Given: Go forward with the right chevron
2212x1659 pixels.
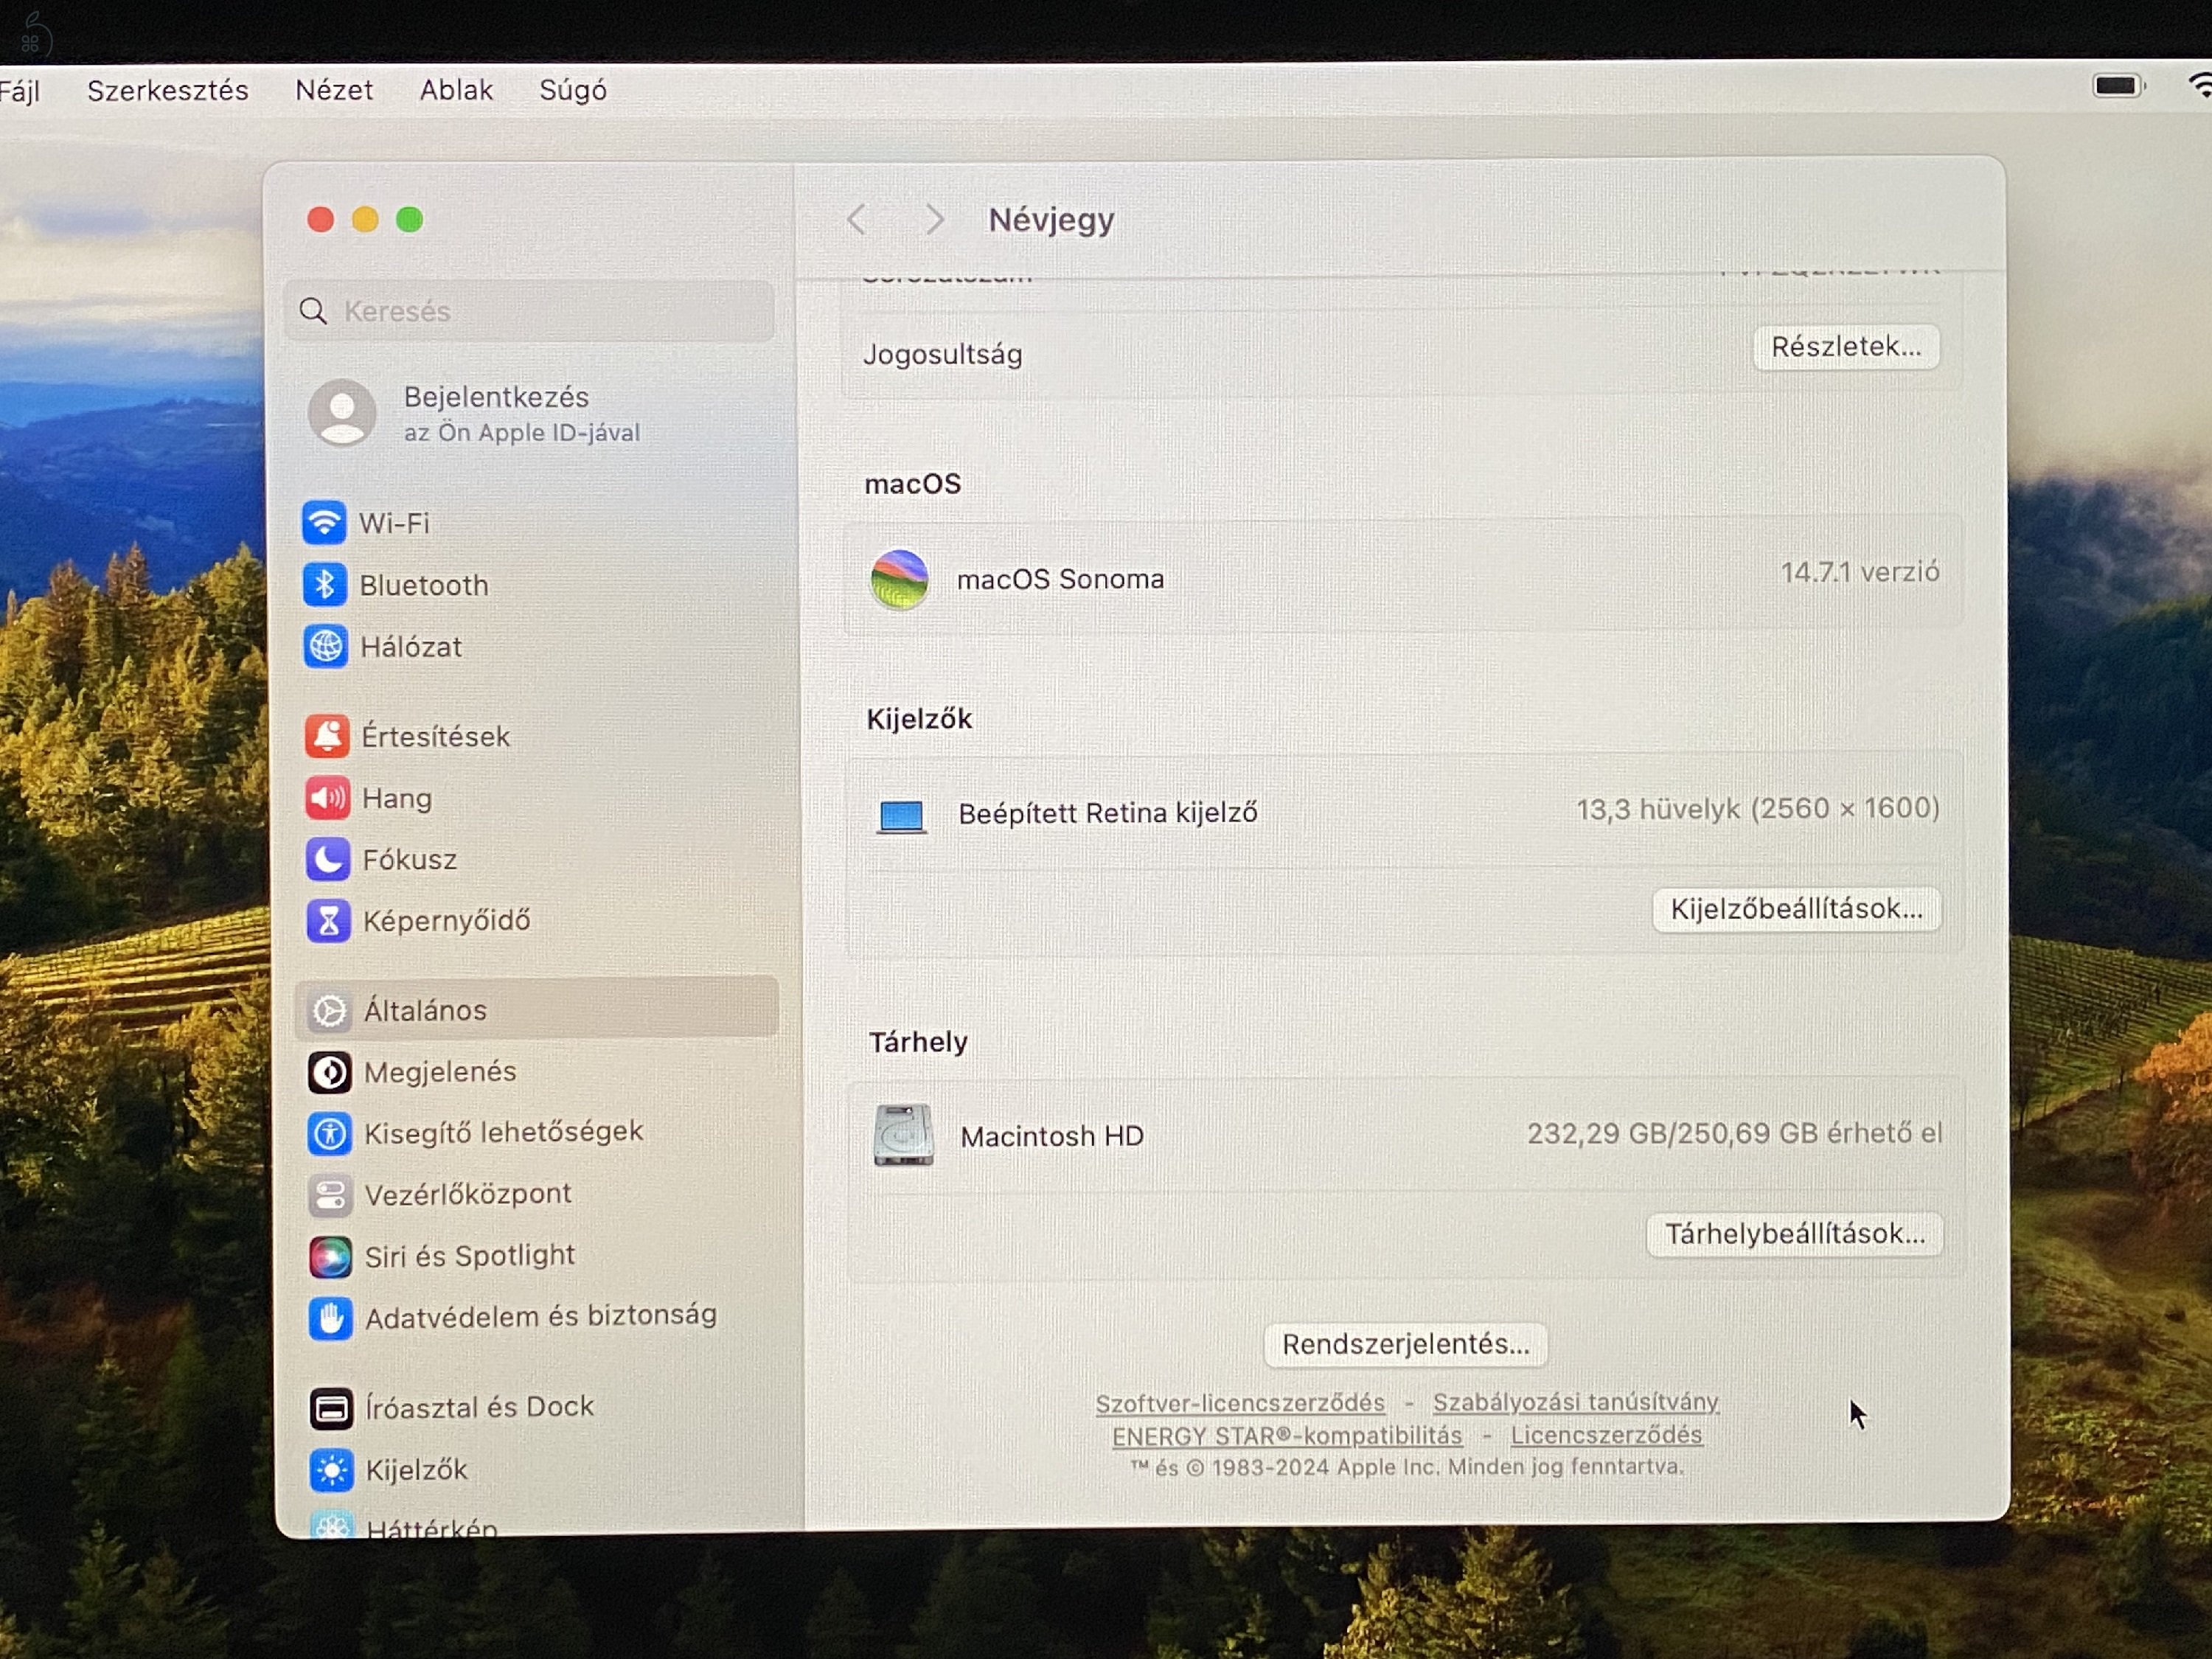Looking at the screenshot, I should pos(934,219).
